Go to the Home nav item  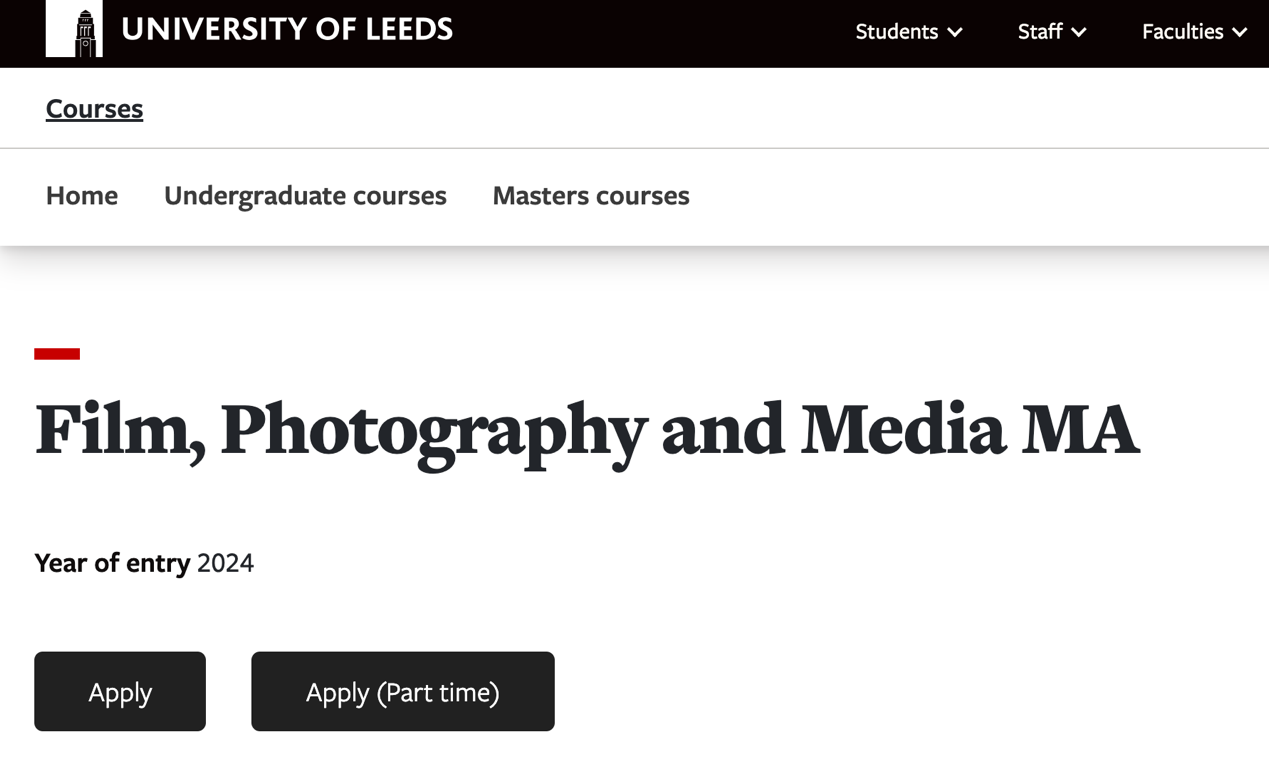click(82, 195)
